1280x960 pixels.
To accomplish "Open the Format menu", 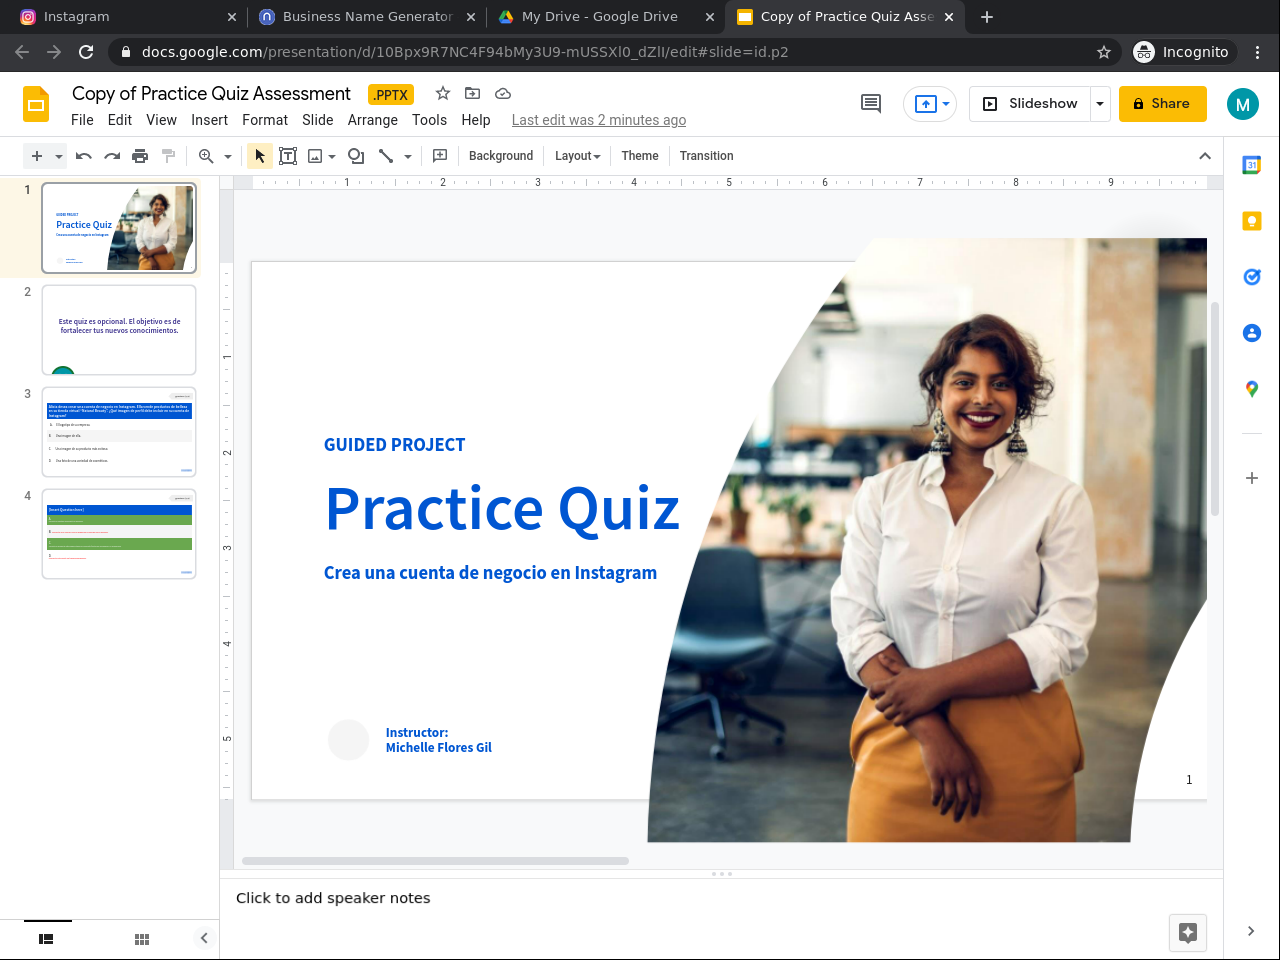I will coord(265,120).
